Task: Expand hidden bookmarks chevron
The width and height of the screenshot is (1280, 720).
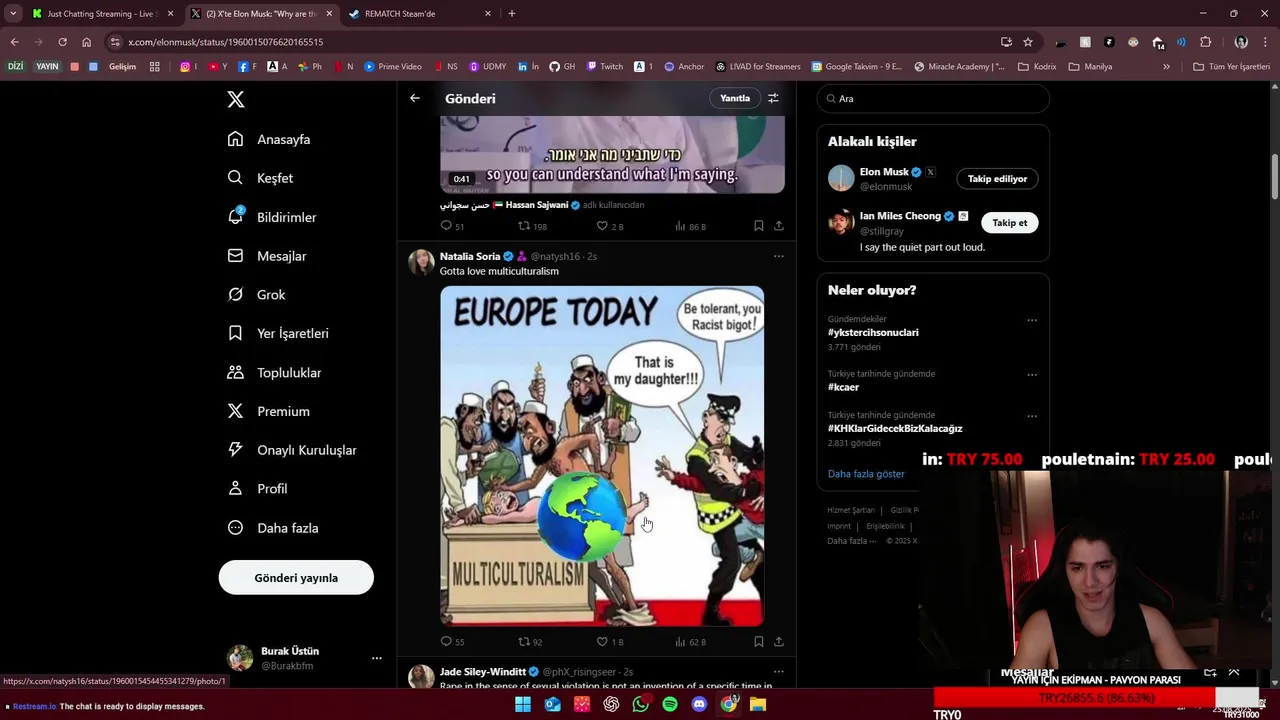Action: tap(1166, 67)
